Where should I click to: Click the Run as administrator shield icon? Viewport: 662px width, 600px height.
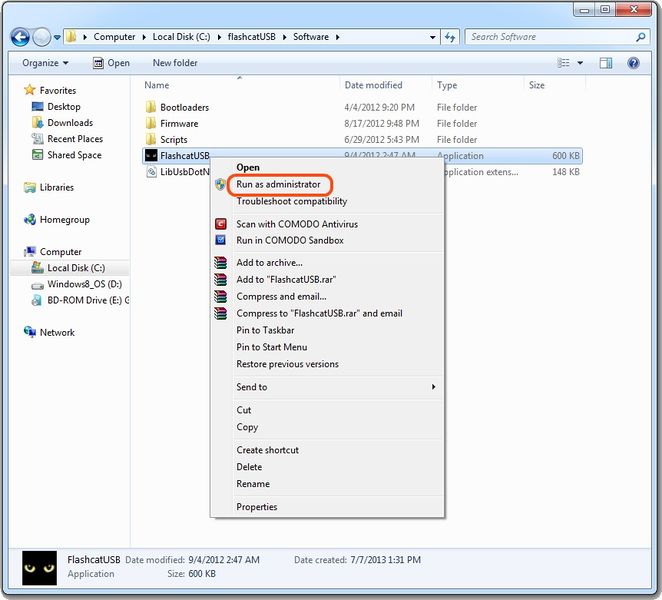coord(221,185)
